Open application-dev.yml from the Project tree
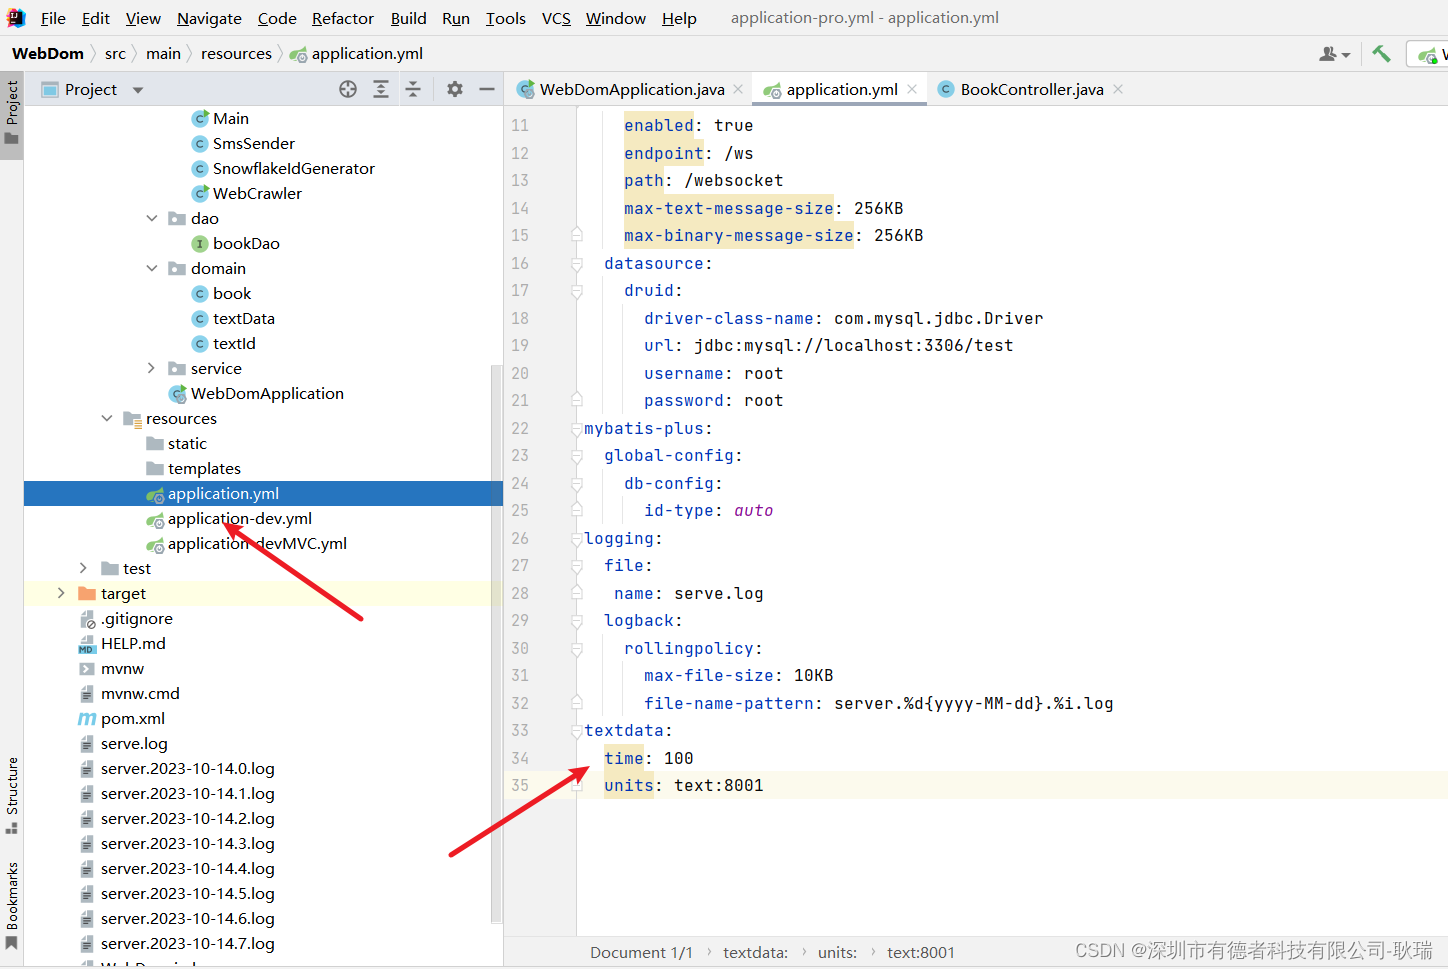The image size is (1448, 969). pyautogui.click(x=240, y=518)
